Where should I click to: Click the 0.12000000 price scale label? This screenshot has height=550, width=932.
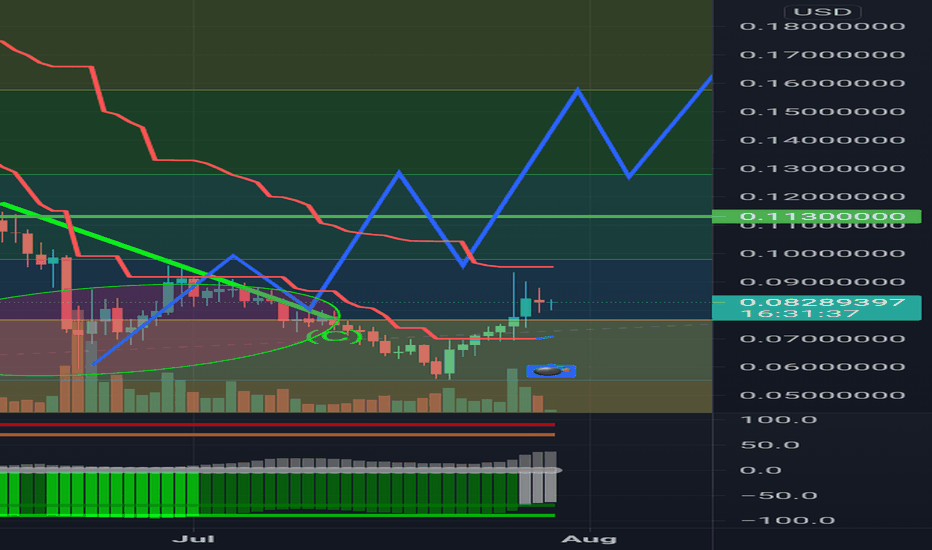(822, 196)
